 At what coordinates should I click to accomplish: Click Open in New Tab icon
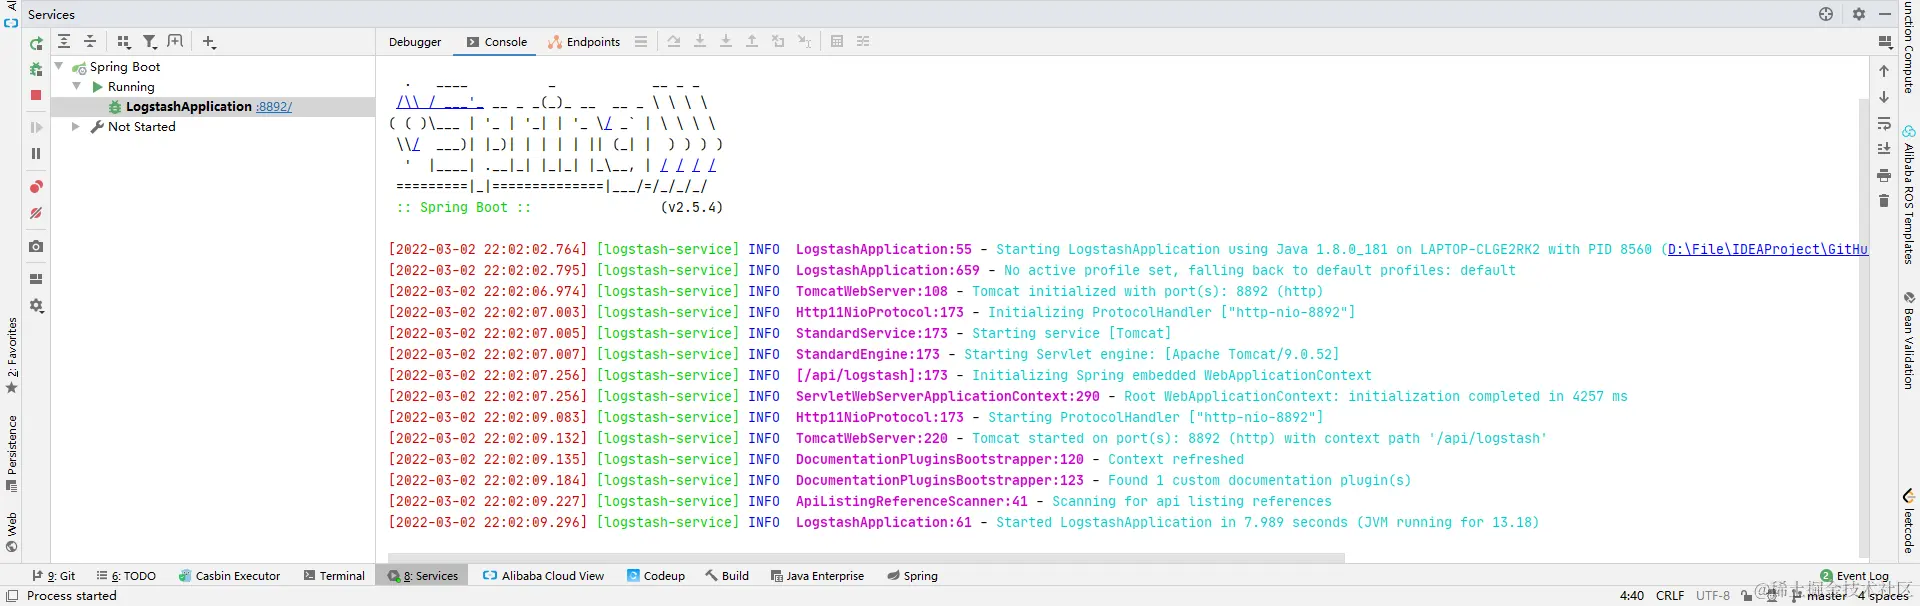pos(175,41)
